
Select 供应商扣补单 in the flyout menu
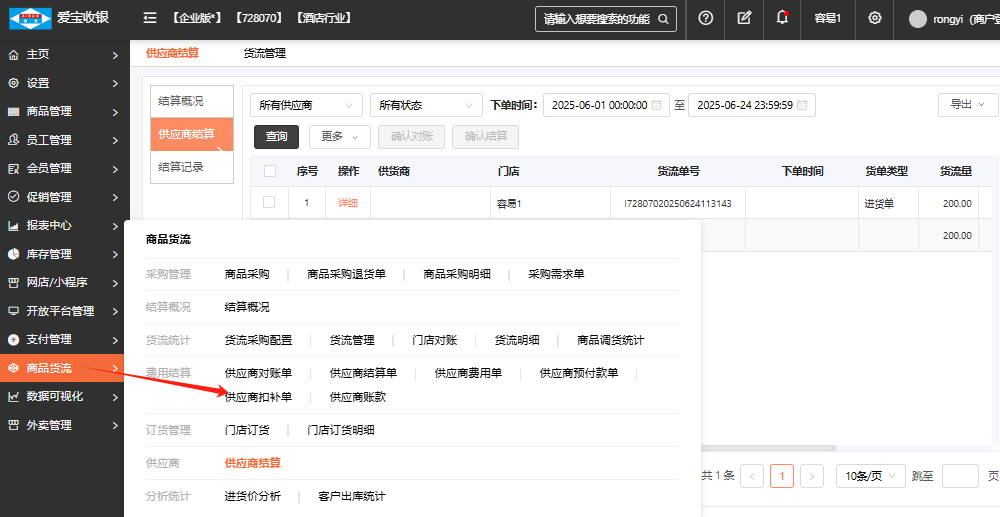[x=258, y=397]
